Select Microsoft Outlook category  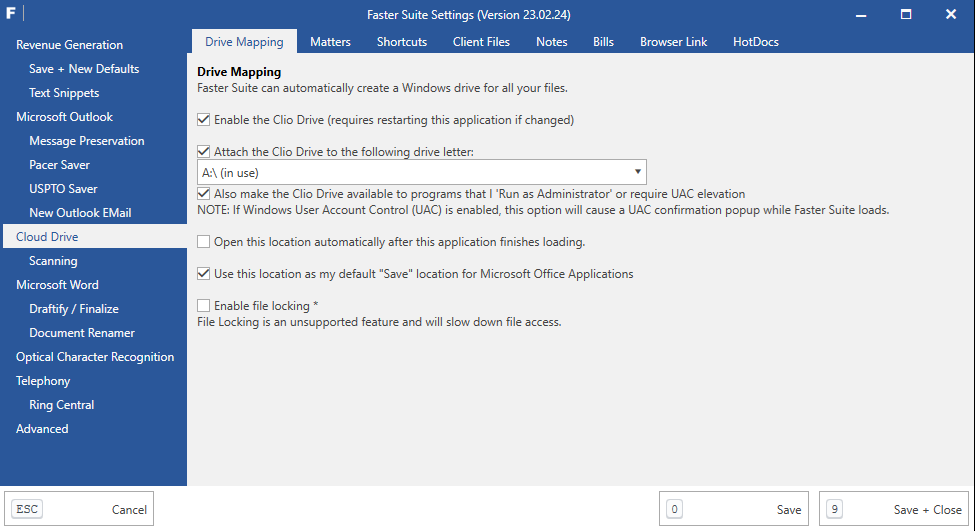[65, 117]
